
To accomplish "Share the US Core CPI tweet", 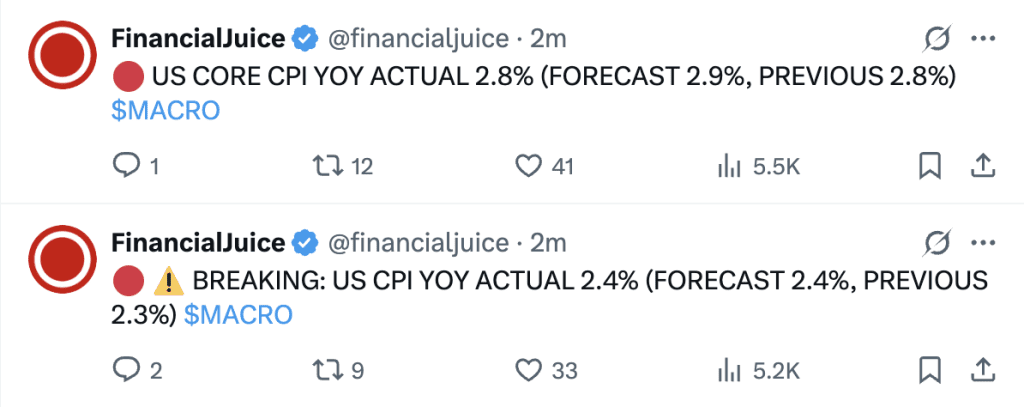I will point(982,167).
